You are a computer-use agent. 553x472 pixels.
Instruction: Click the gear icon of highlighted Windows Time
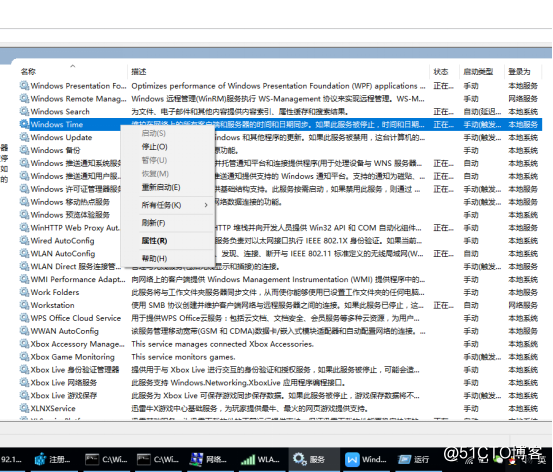[x=24, y=124]
